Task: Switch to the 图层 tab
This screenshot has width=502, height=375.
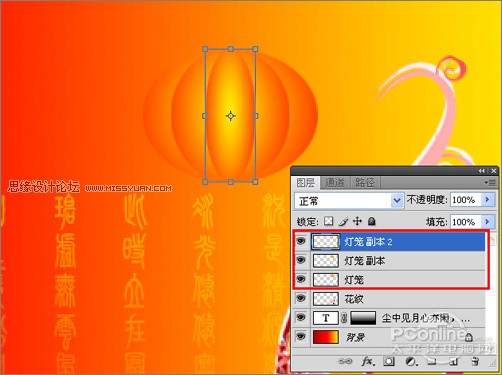Action: [306, 182]
